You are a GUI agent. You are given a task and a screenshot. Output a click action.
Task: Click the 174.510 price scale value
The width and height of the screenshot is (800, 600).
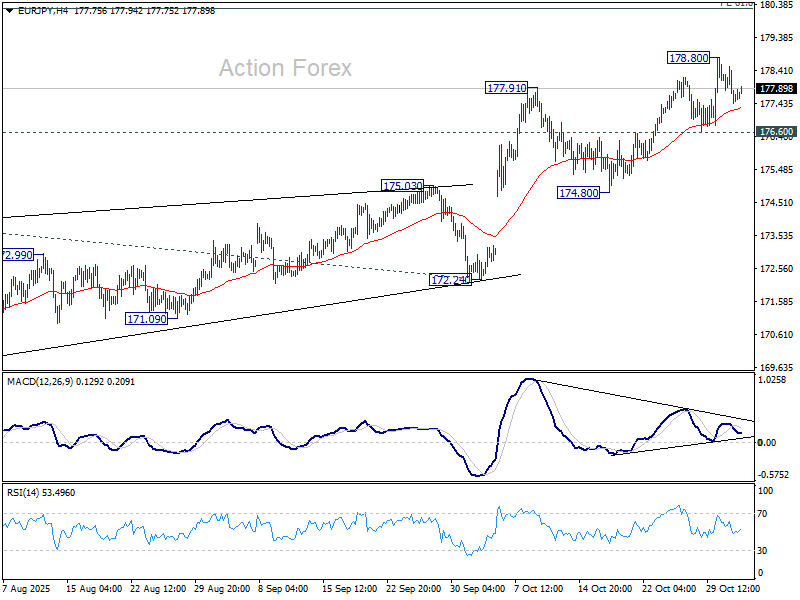click(x=777, y=203)
